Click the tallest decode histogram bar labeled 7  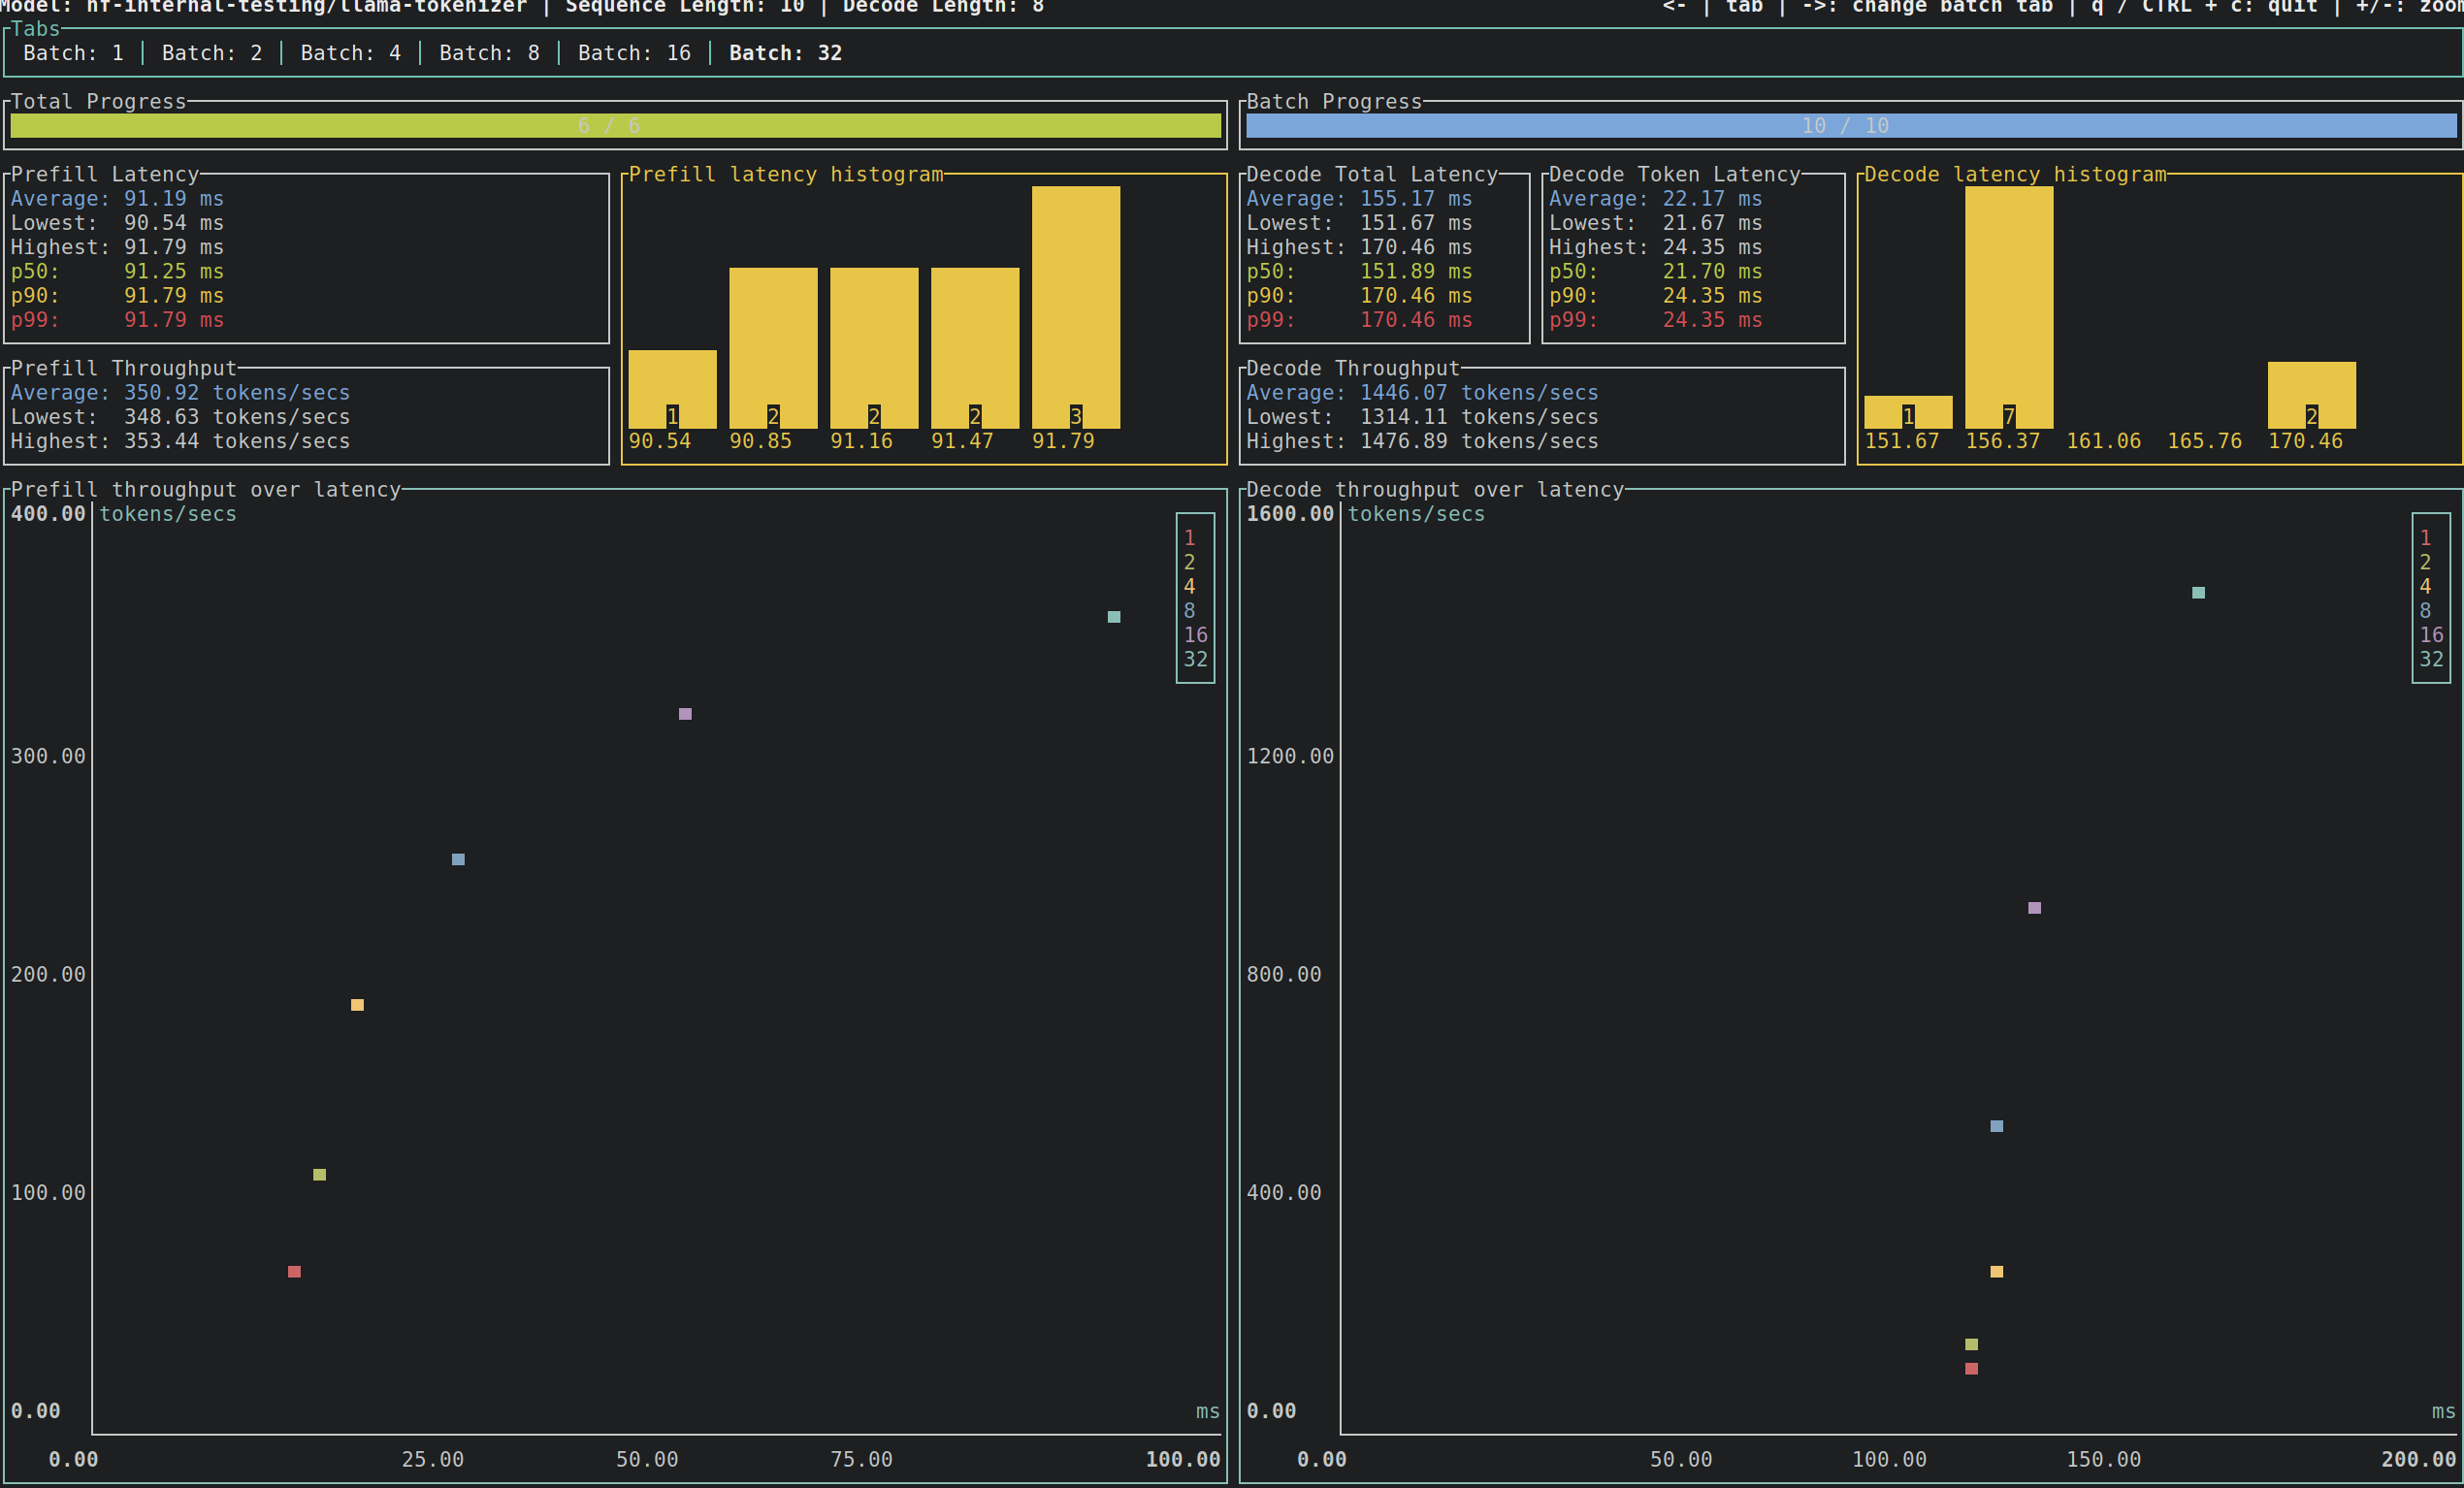point(2008,306)
